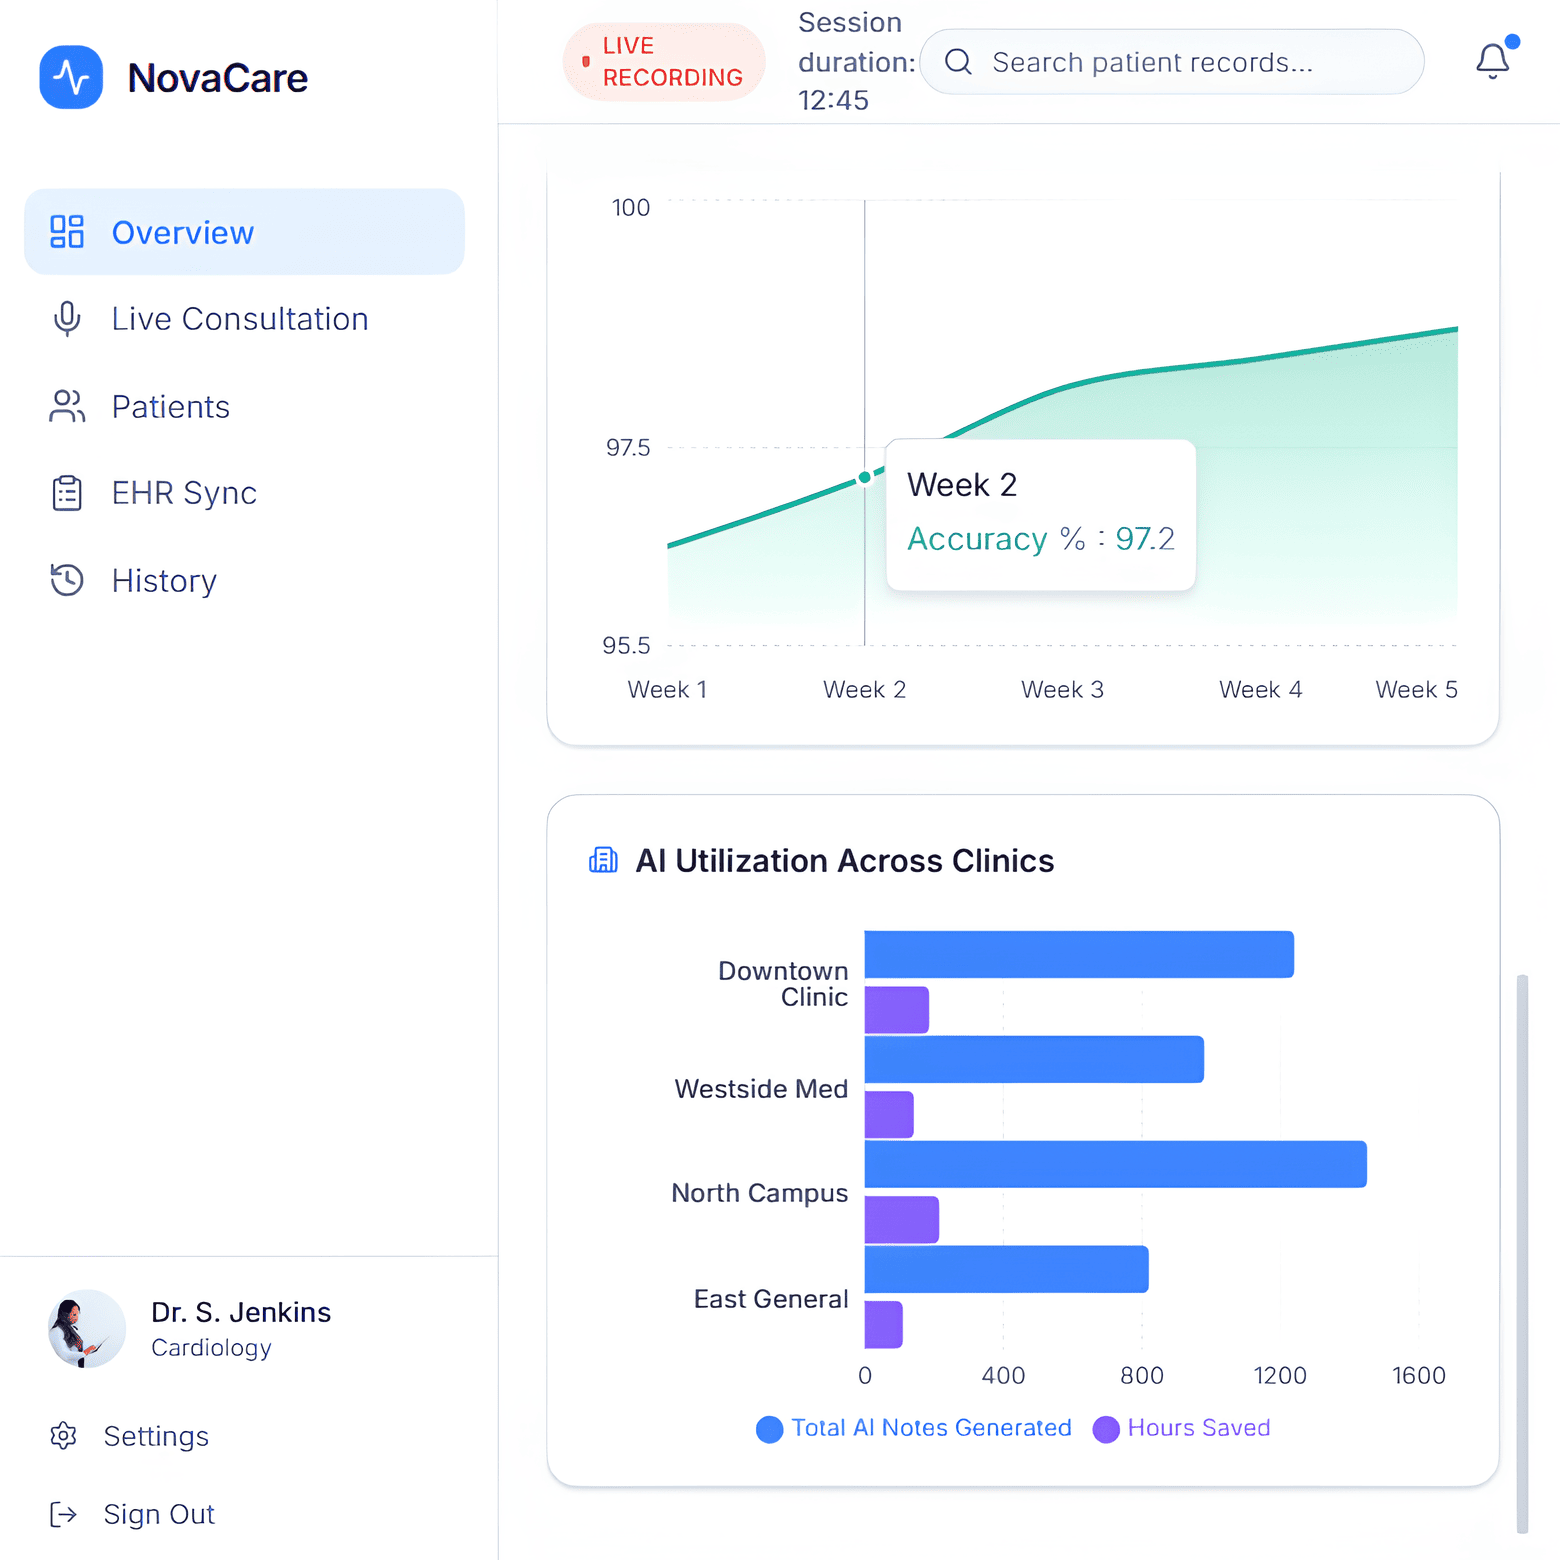Open notifications bell icon
Screen dimensions: 1560x1560
(x=1492, y=61)
